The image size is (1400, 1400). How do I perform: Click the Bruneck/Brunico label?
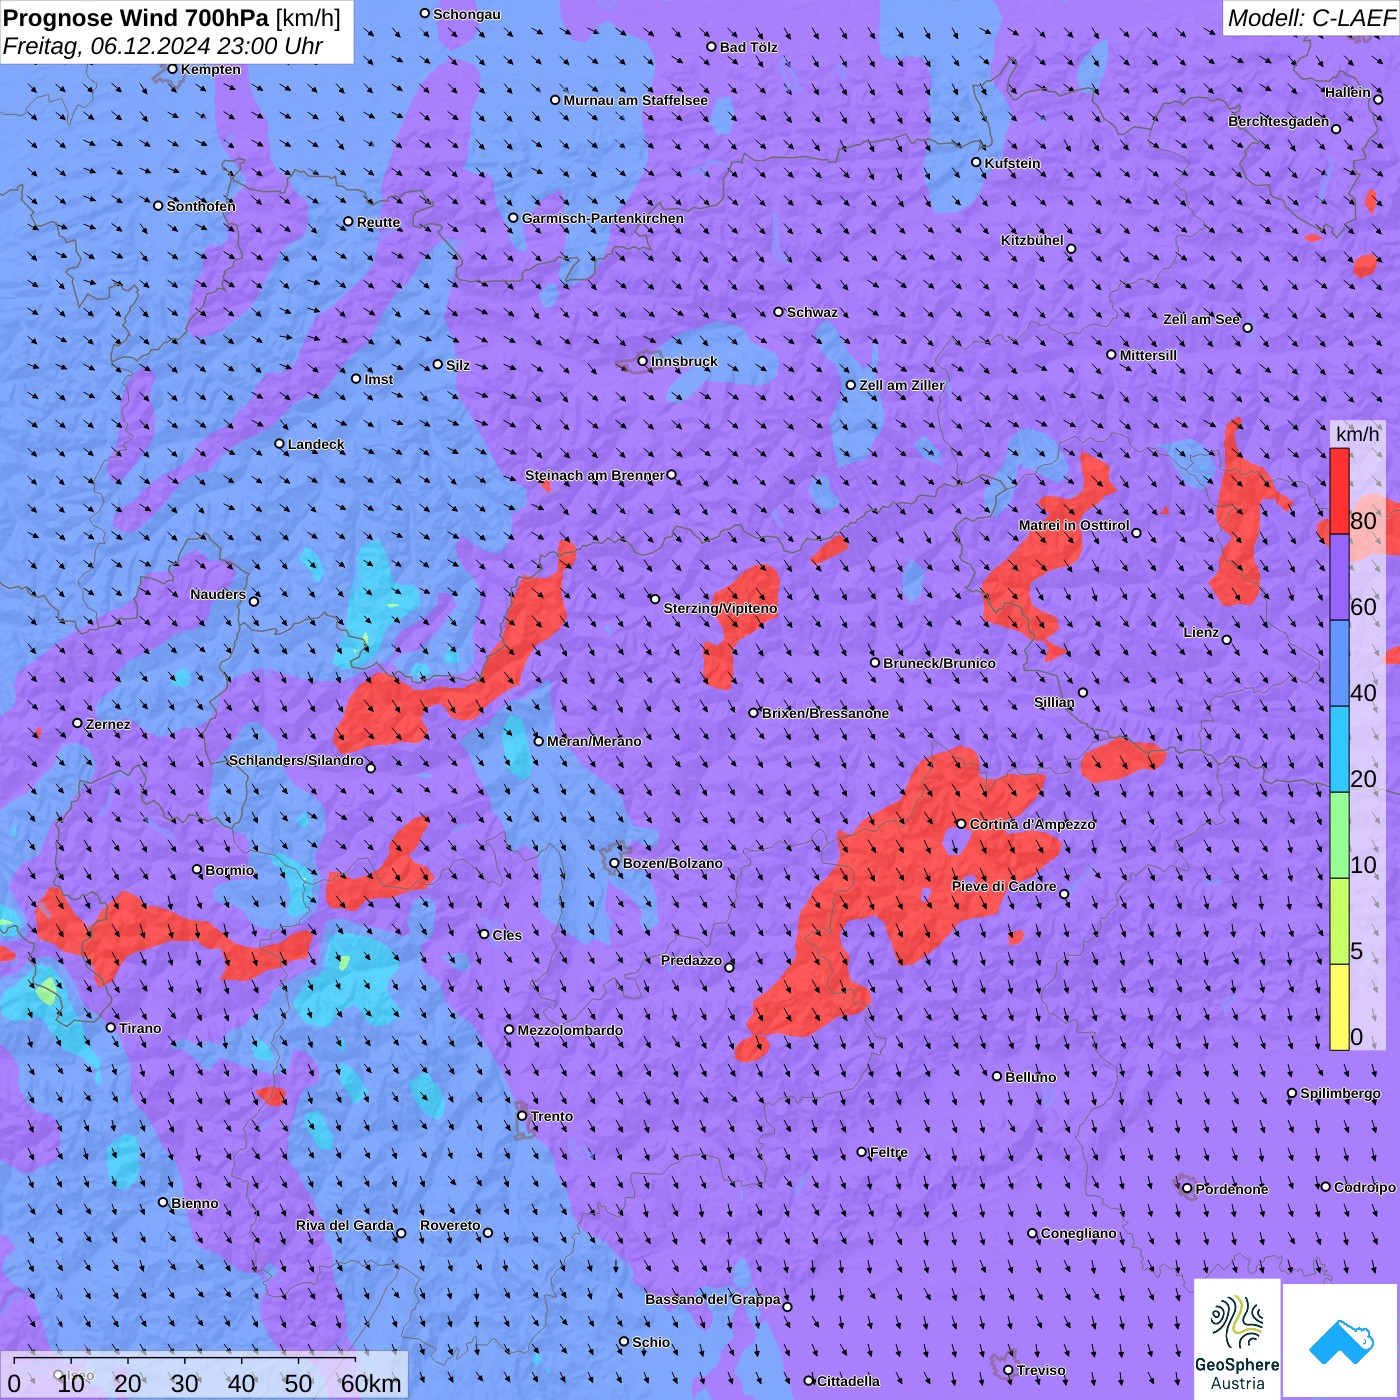939,663
